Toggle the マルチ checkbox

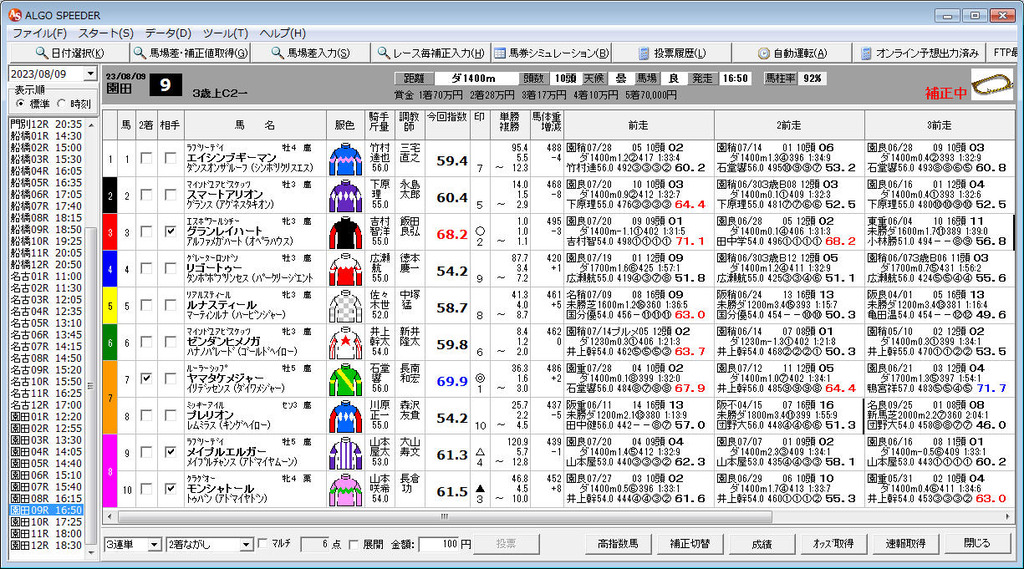point(263,544)
